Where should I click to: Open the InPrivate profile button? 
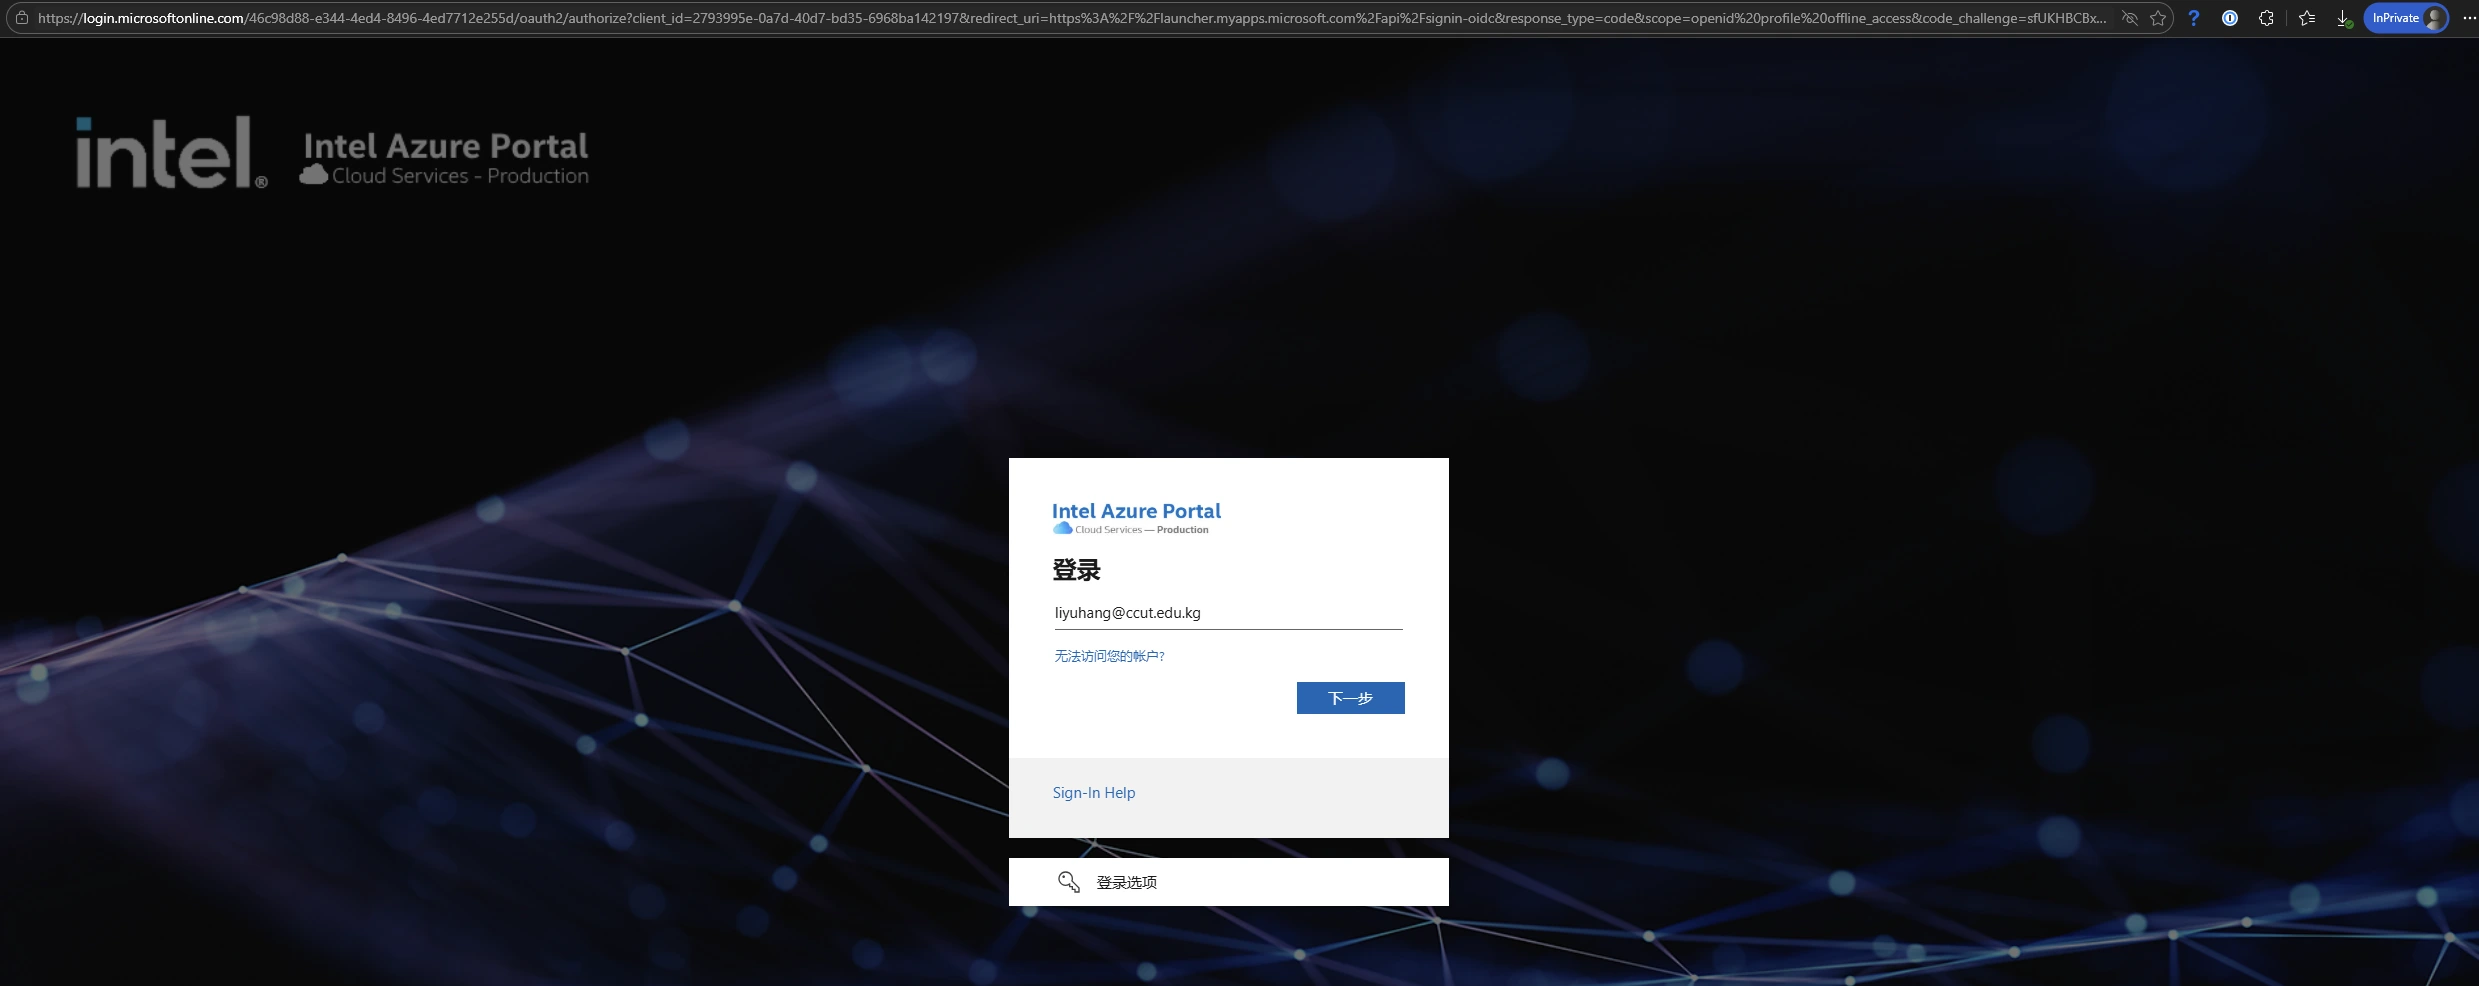[x=2405, y=18]
